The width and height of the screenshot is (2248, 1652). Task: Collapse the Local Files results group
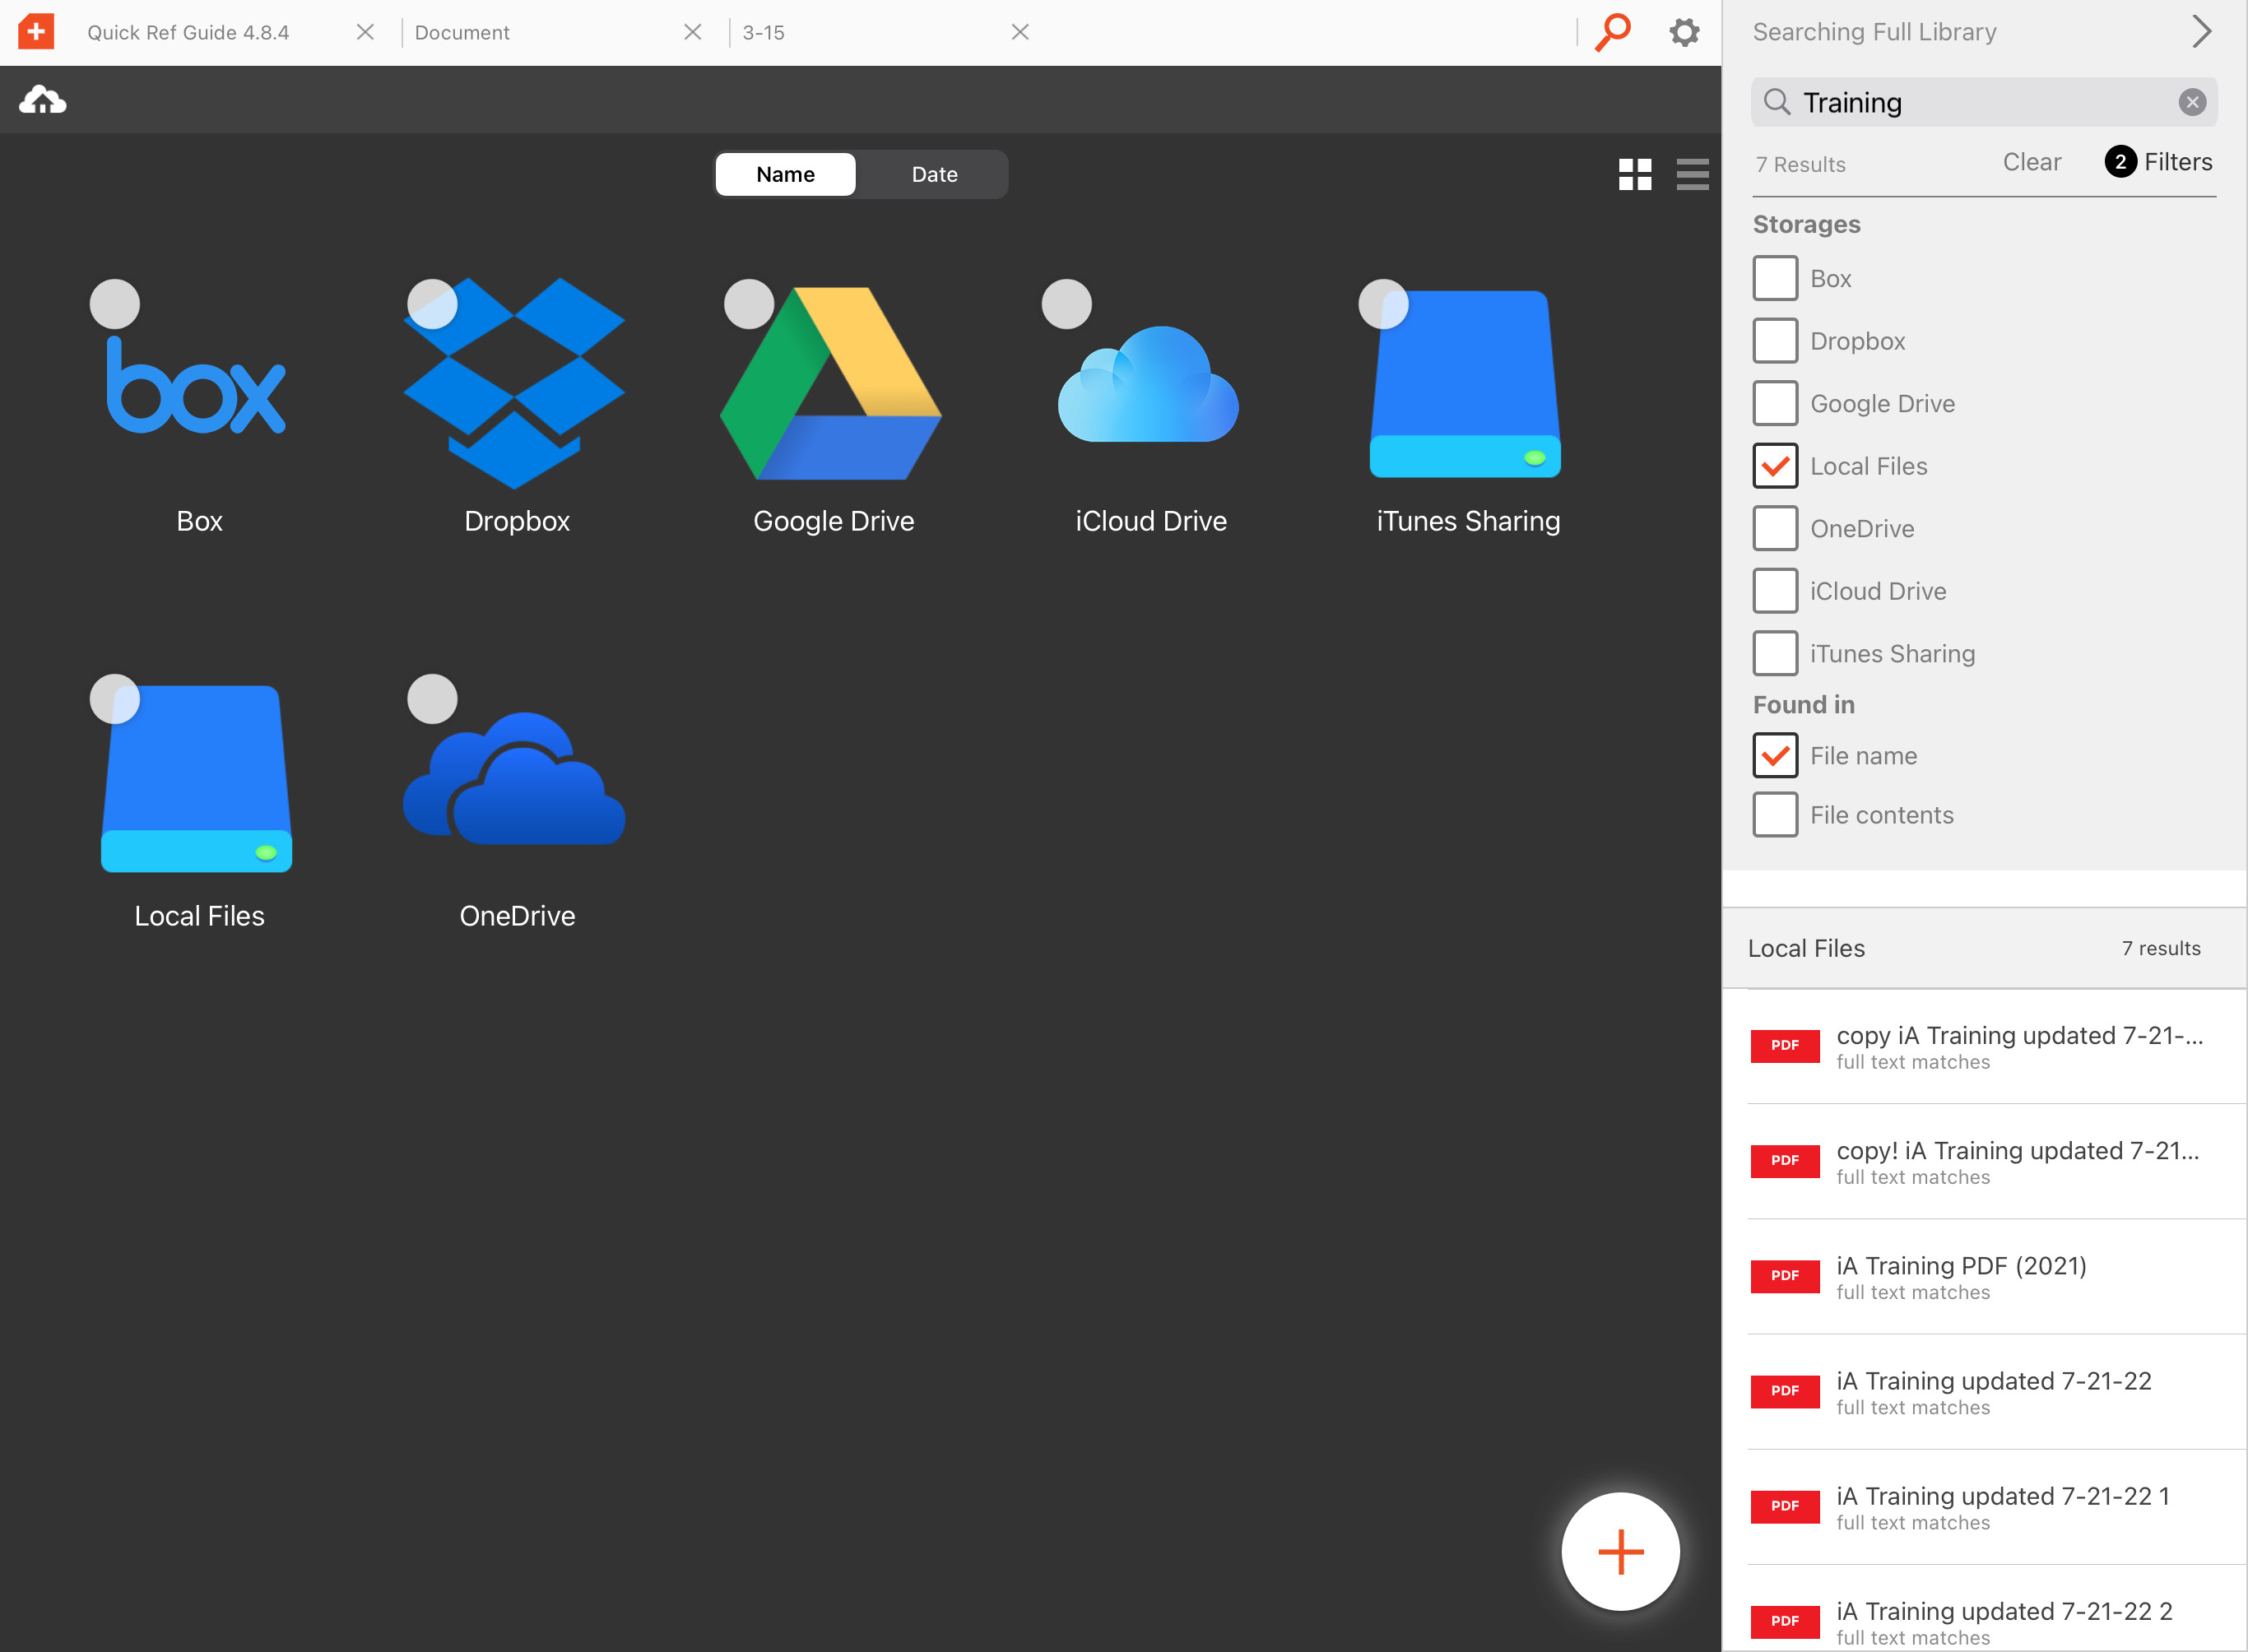coord(1984,948)
